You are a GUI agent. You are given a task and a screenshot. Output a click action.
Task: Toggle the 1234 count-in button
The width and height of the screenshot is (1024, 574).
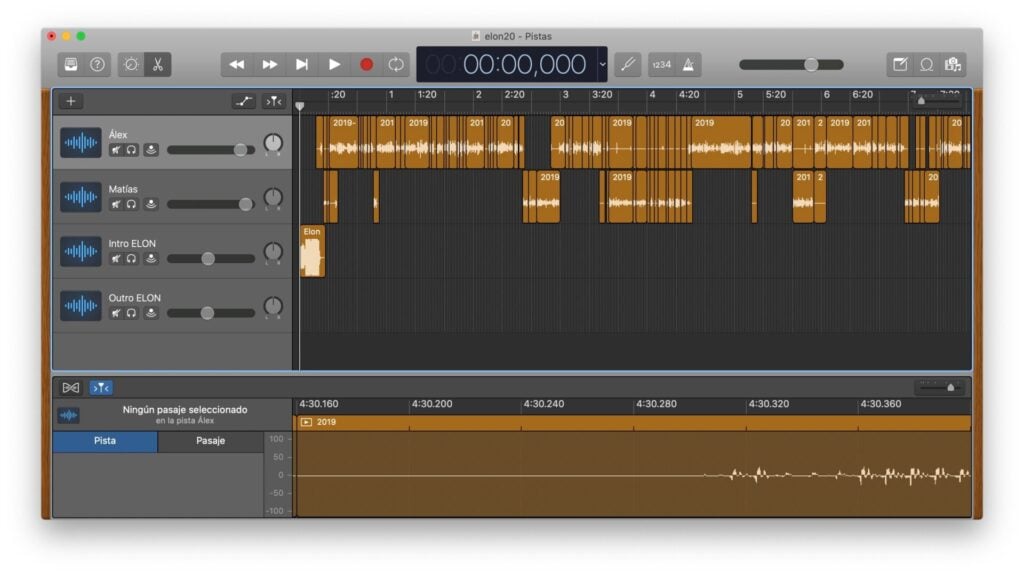662,64
